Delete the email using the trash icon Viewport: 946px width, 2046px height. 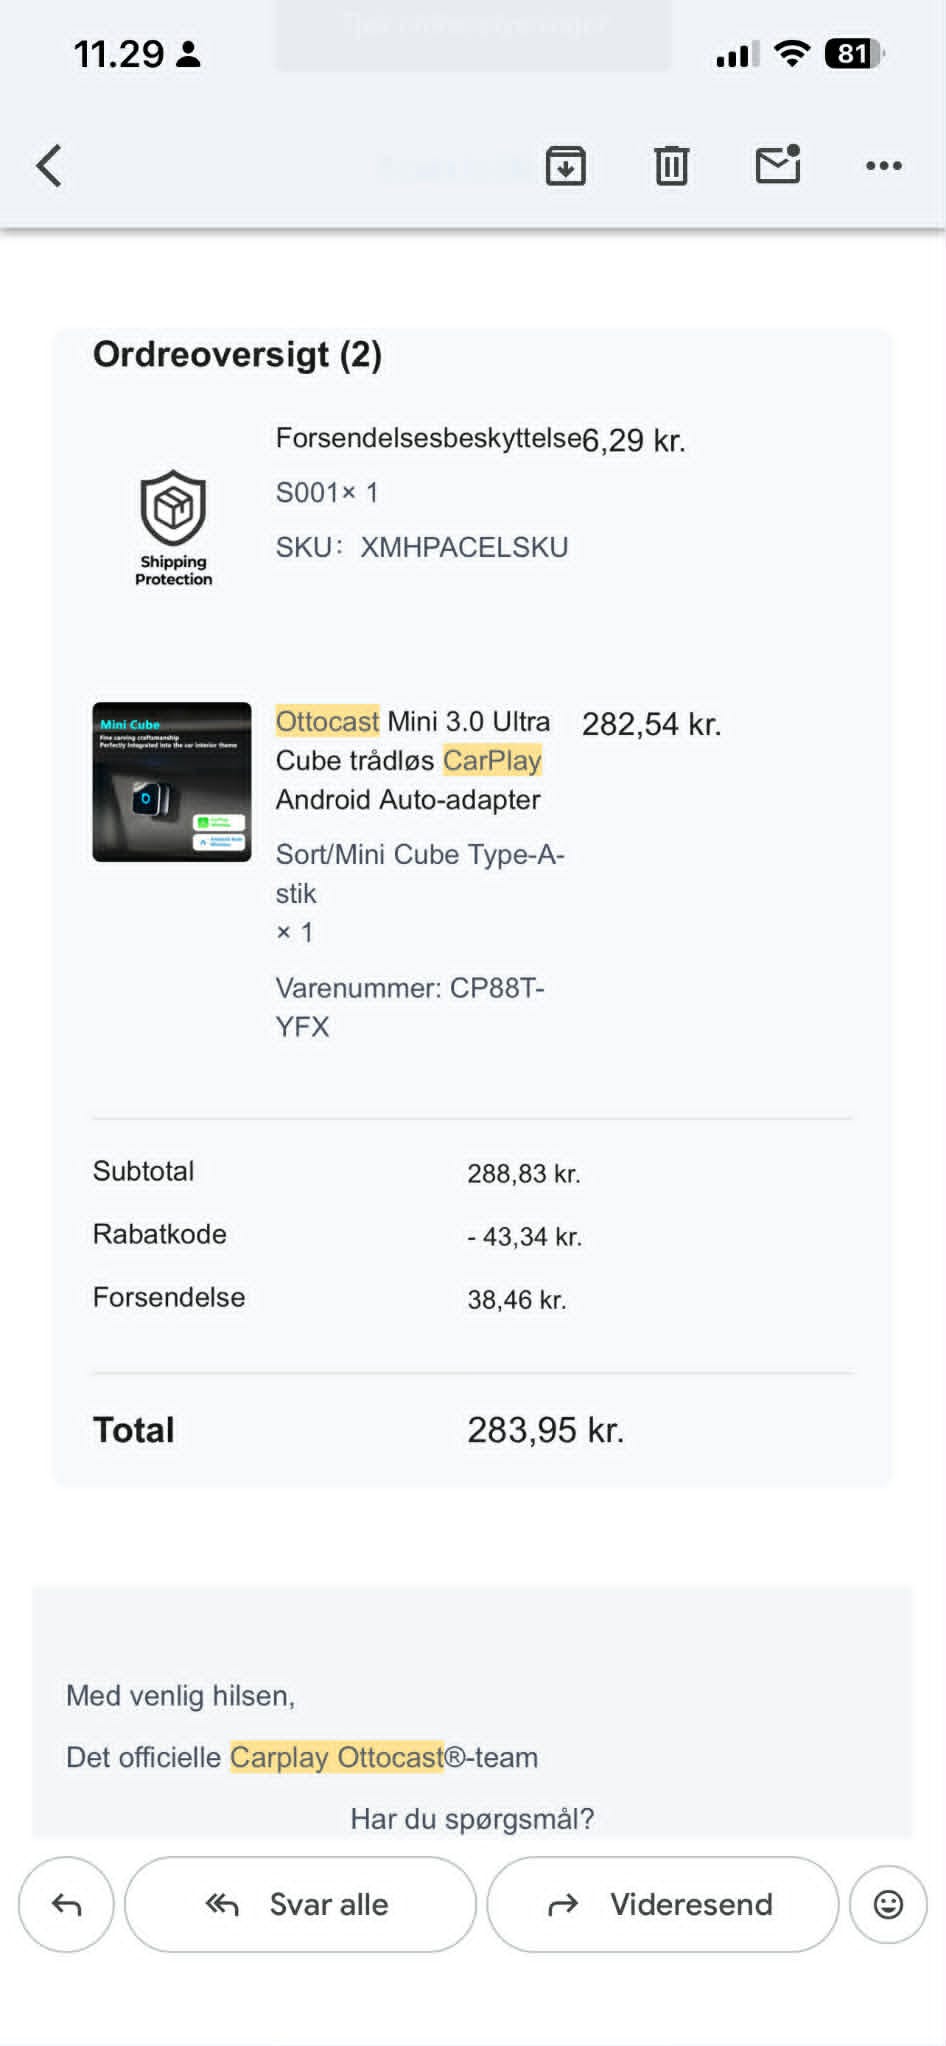(x=671, y=166)
